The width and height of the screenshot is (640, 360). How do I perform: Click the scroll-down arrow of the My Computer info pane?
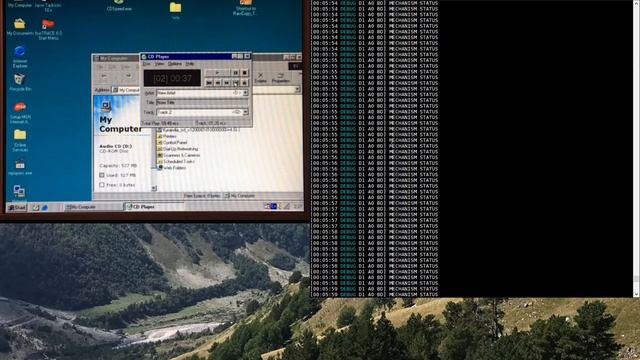pos(154,188)
